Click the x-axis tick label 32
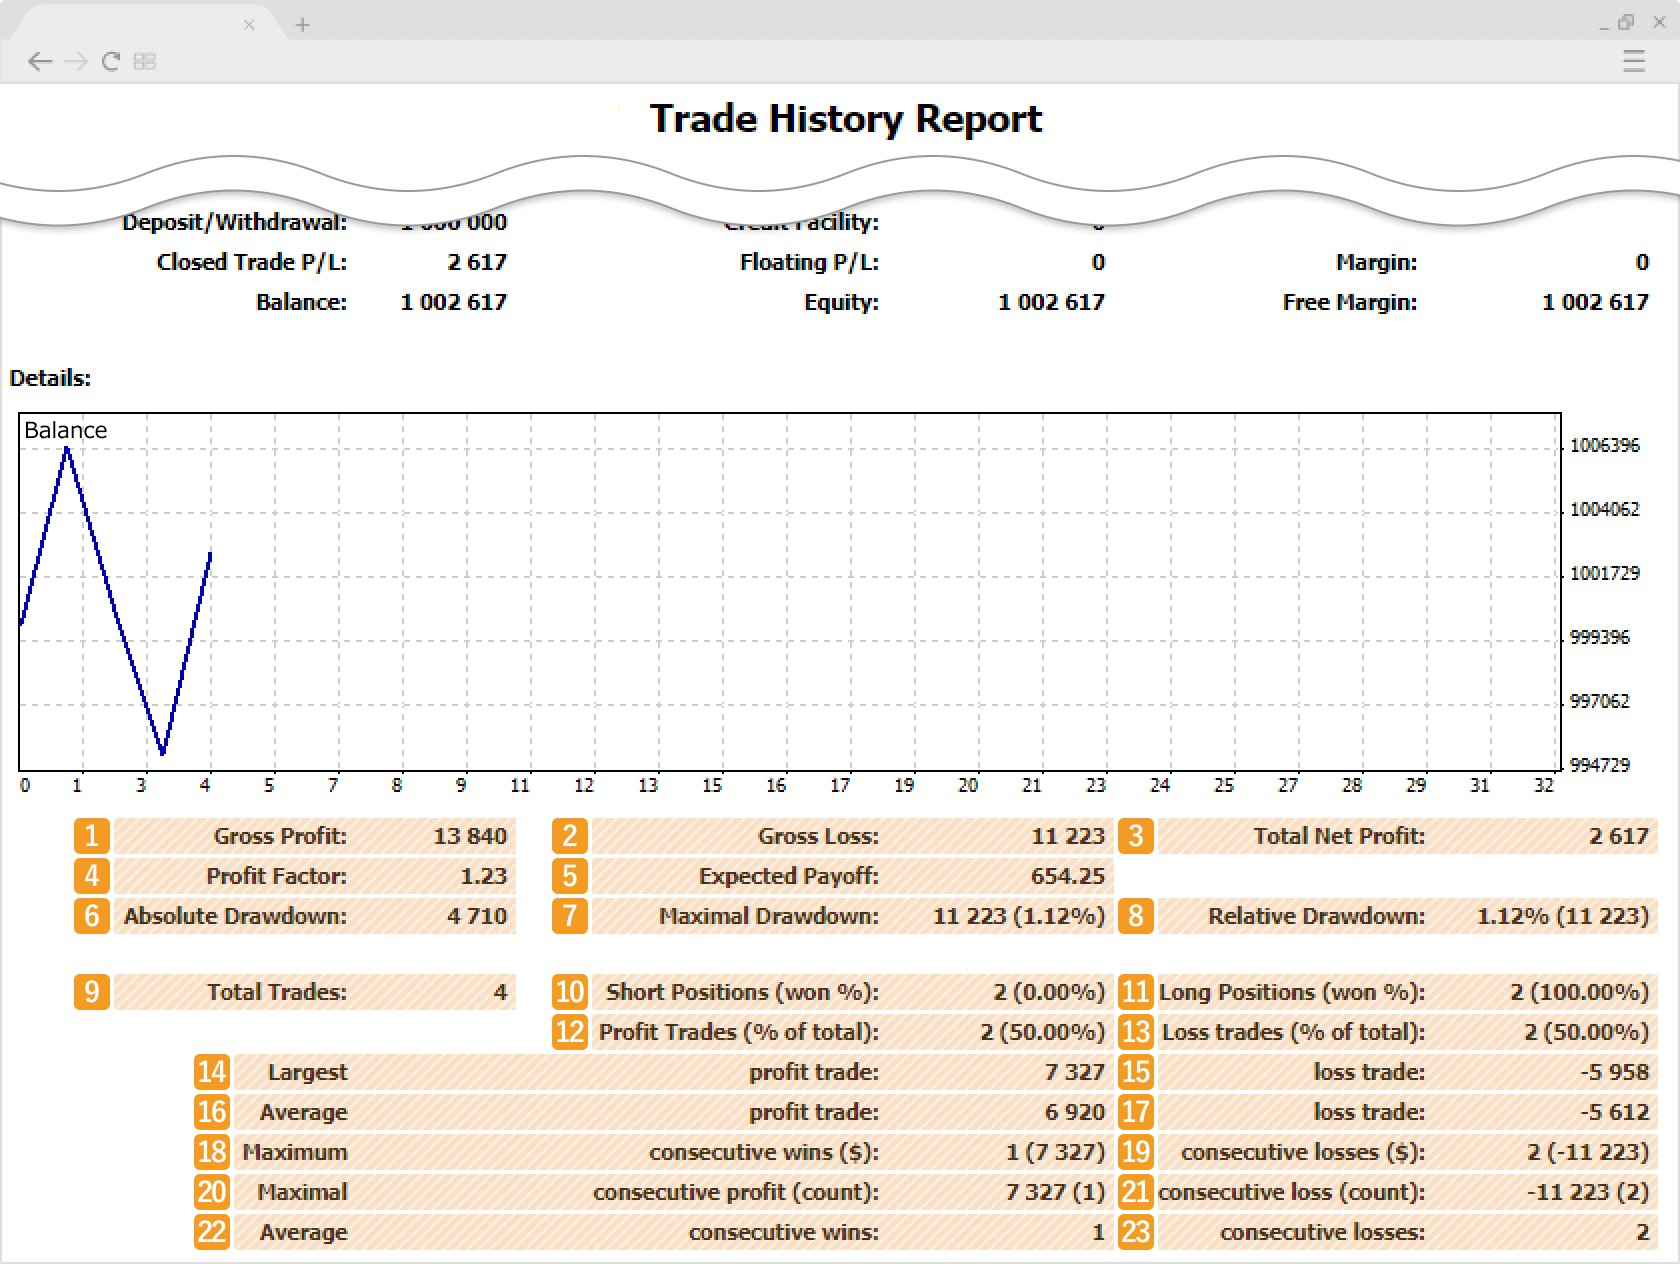 (1544, 786)
